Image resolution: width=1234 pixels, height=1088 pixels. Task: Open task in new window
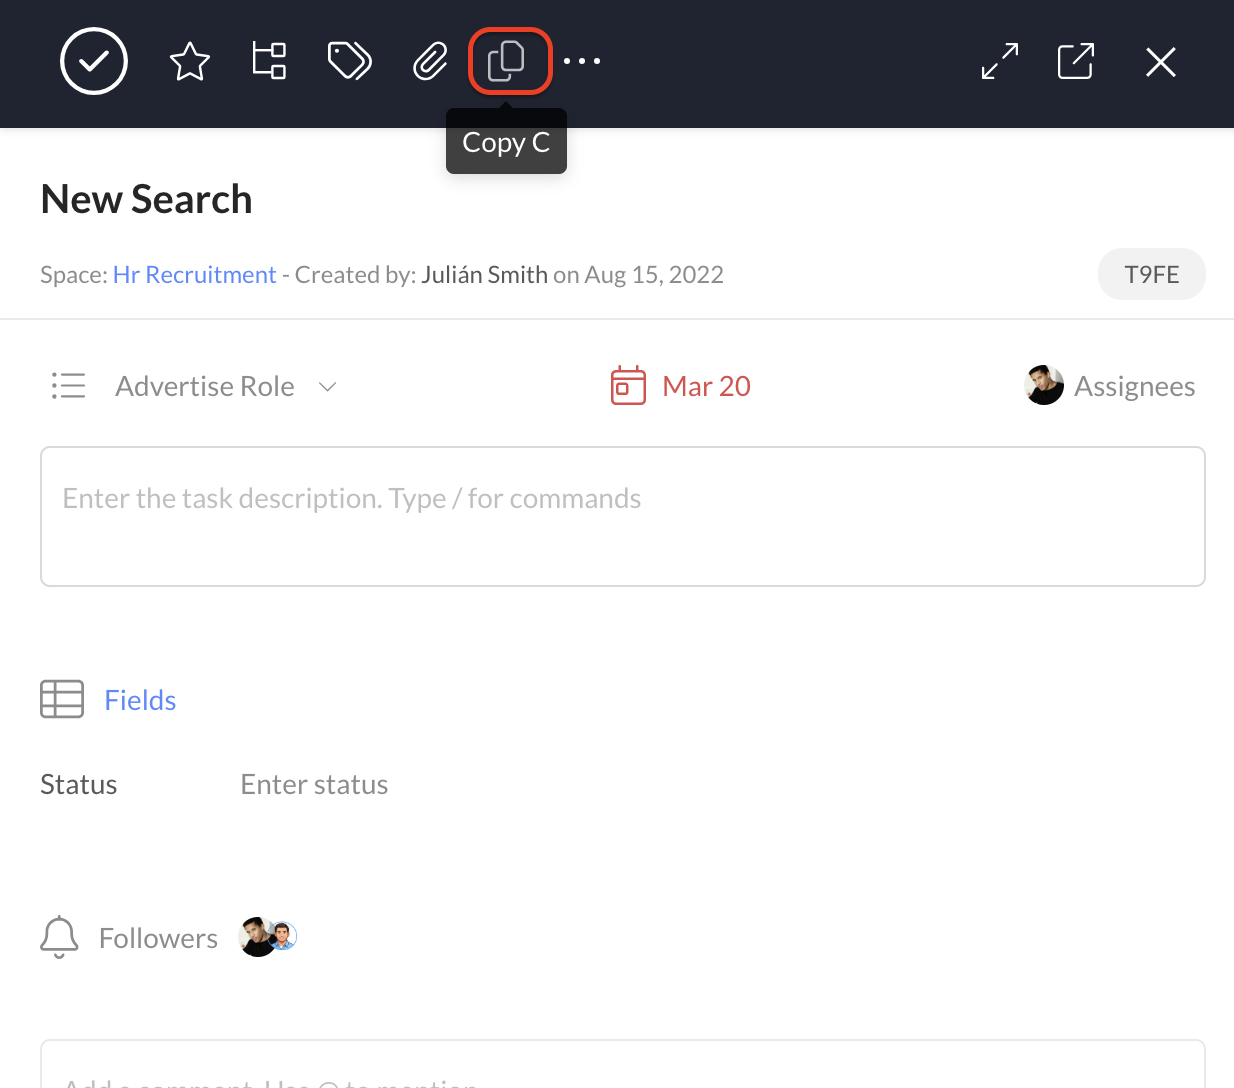point(1076,61)
